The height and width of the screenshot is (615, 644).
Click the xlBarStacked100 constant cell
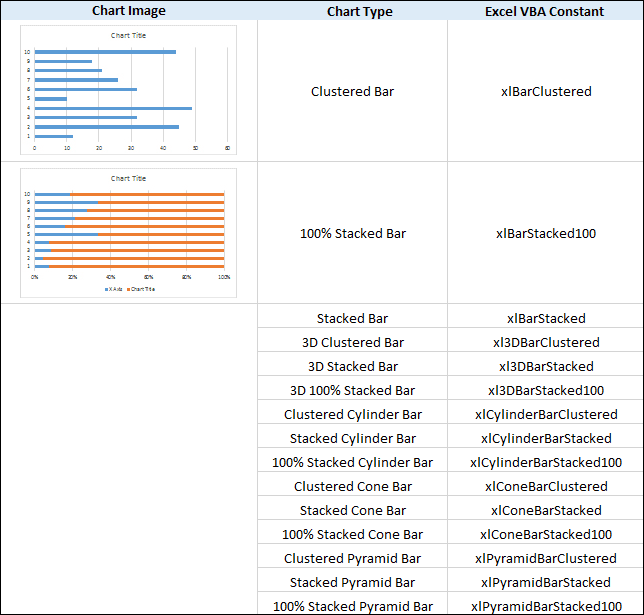click(x=546, y=233)
